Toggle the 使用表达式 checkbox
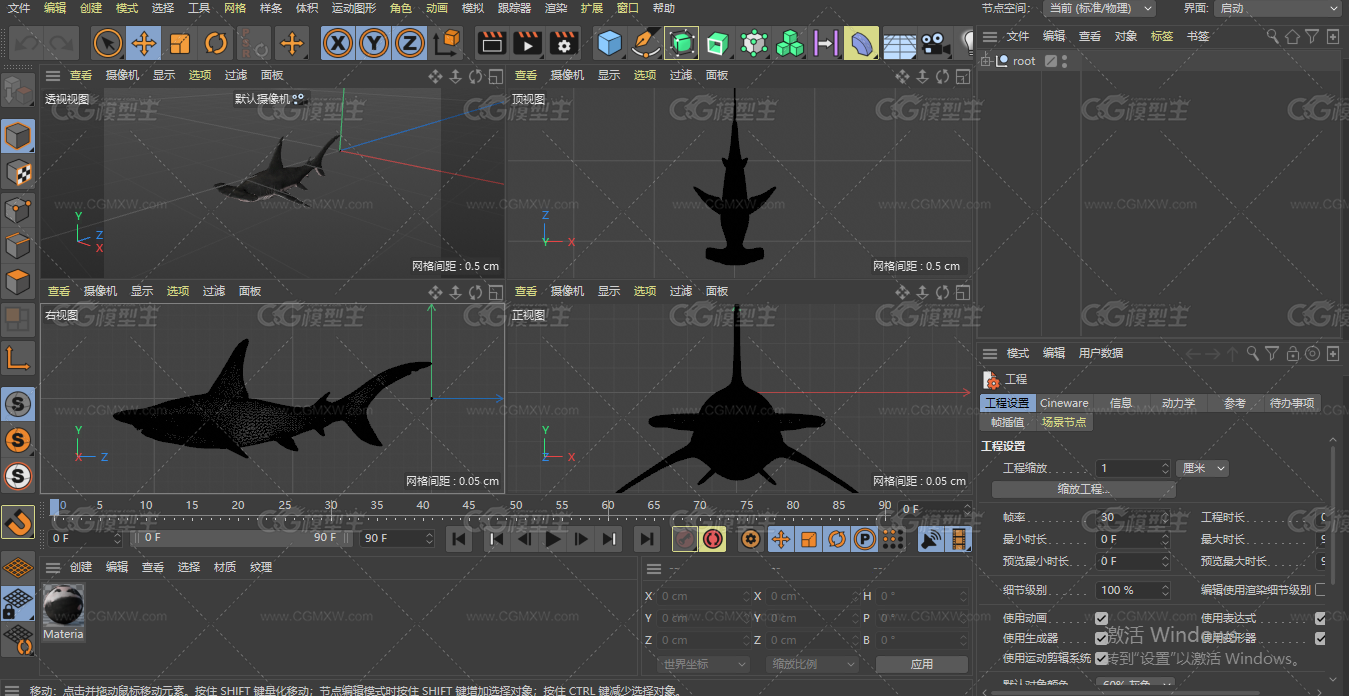 tap(1321, 618)
